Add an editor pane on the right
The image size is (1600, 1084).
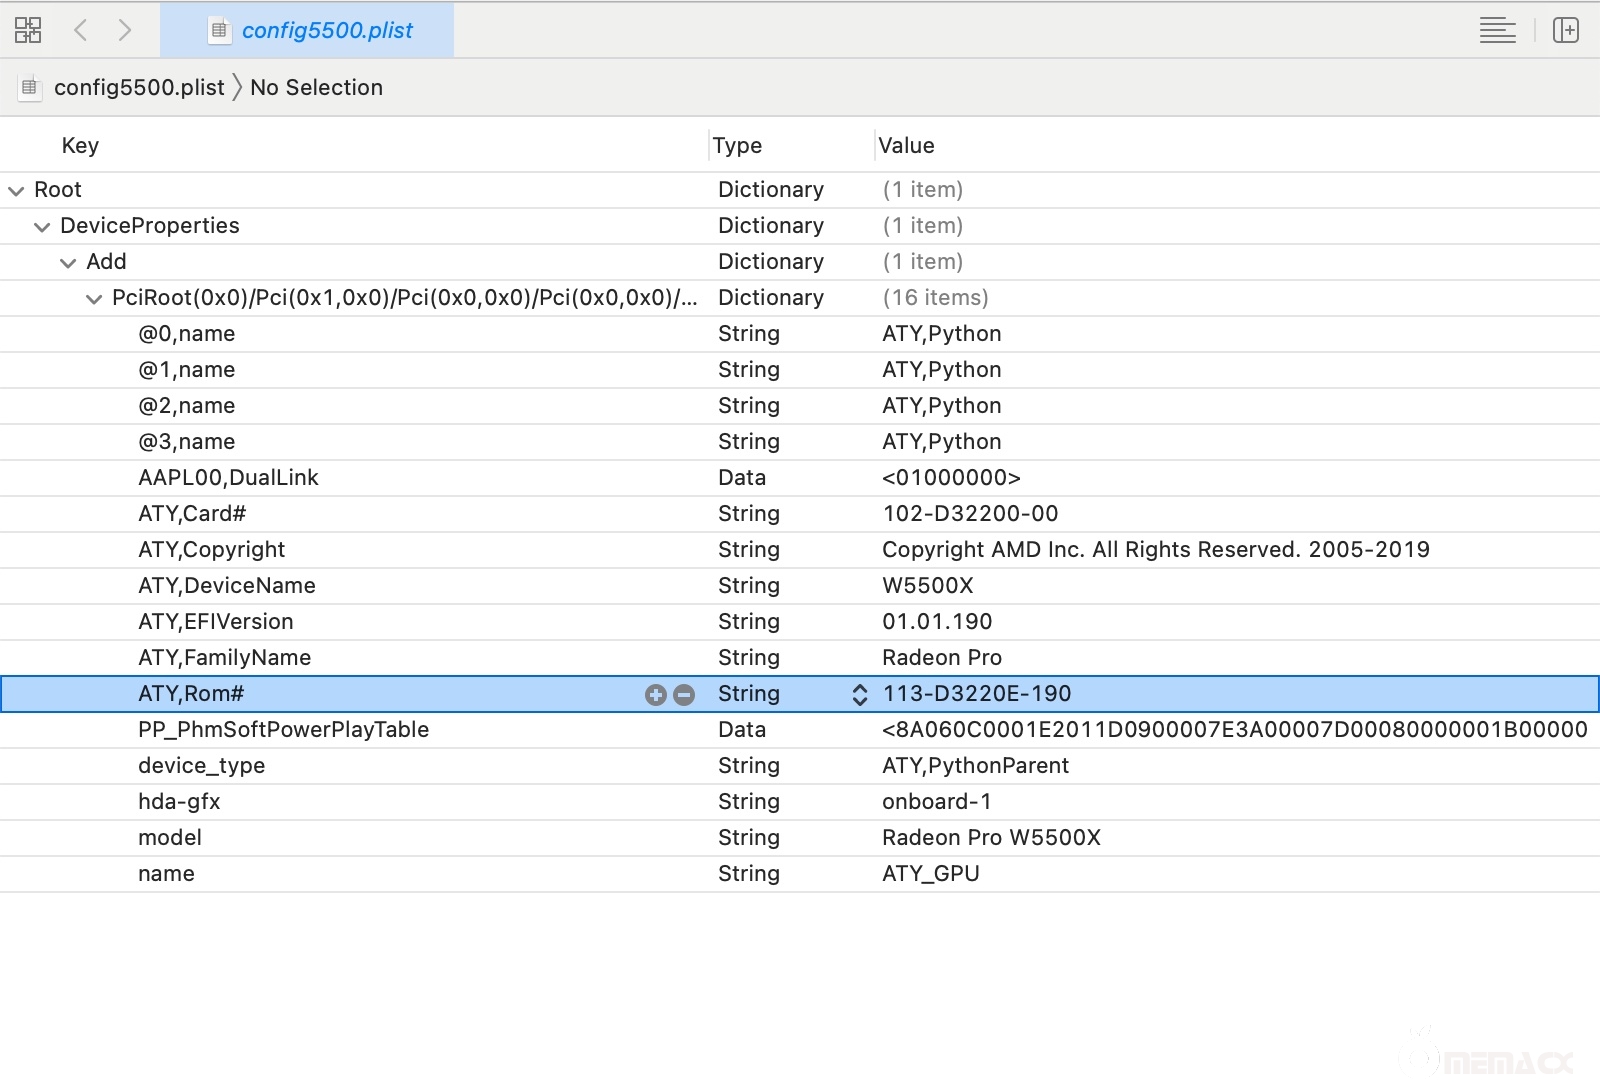1565,30
